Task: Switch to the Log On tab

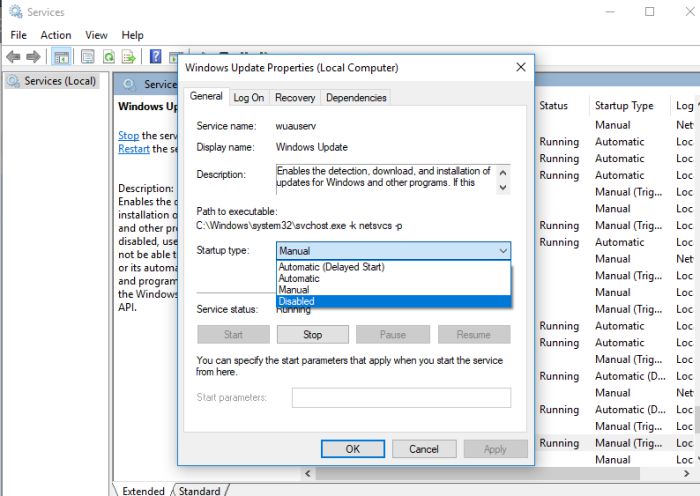Action: 249,98
